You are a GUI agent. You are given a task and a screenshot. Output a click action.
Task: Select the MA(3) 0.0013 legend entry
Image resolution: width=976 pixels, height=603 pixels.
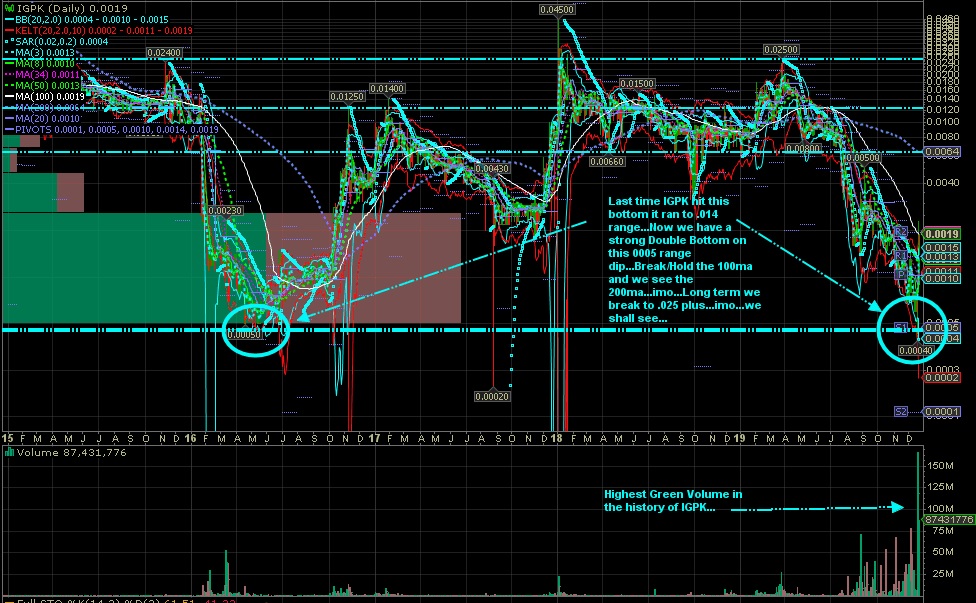coord(40,53)
